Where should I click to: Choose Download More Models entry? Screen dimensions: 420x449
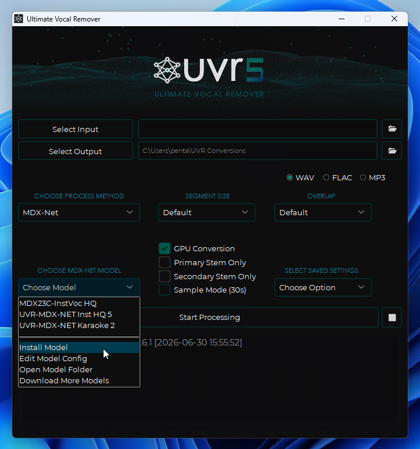point(79,381)
